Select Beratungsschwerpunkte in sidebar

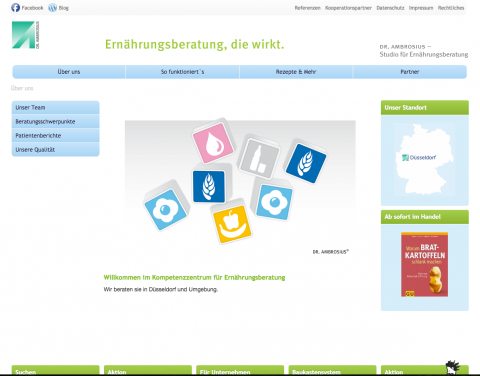pyautogui.click(x=55, y=122)
